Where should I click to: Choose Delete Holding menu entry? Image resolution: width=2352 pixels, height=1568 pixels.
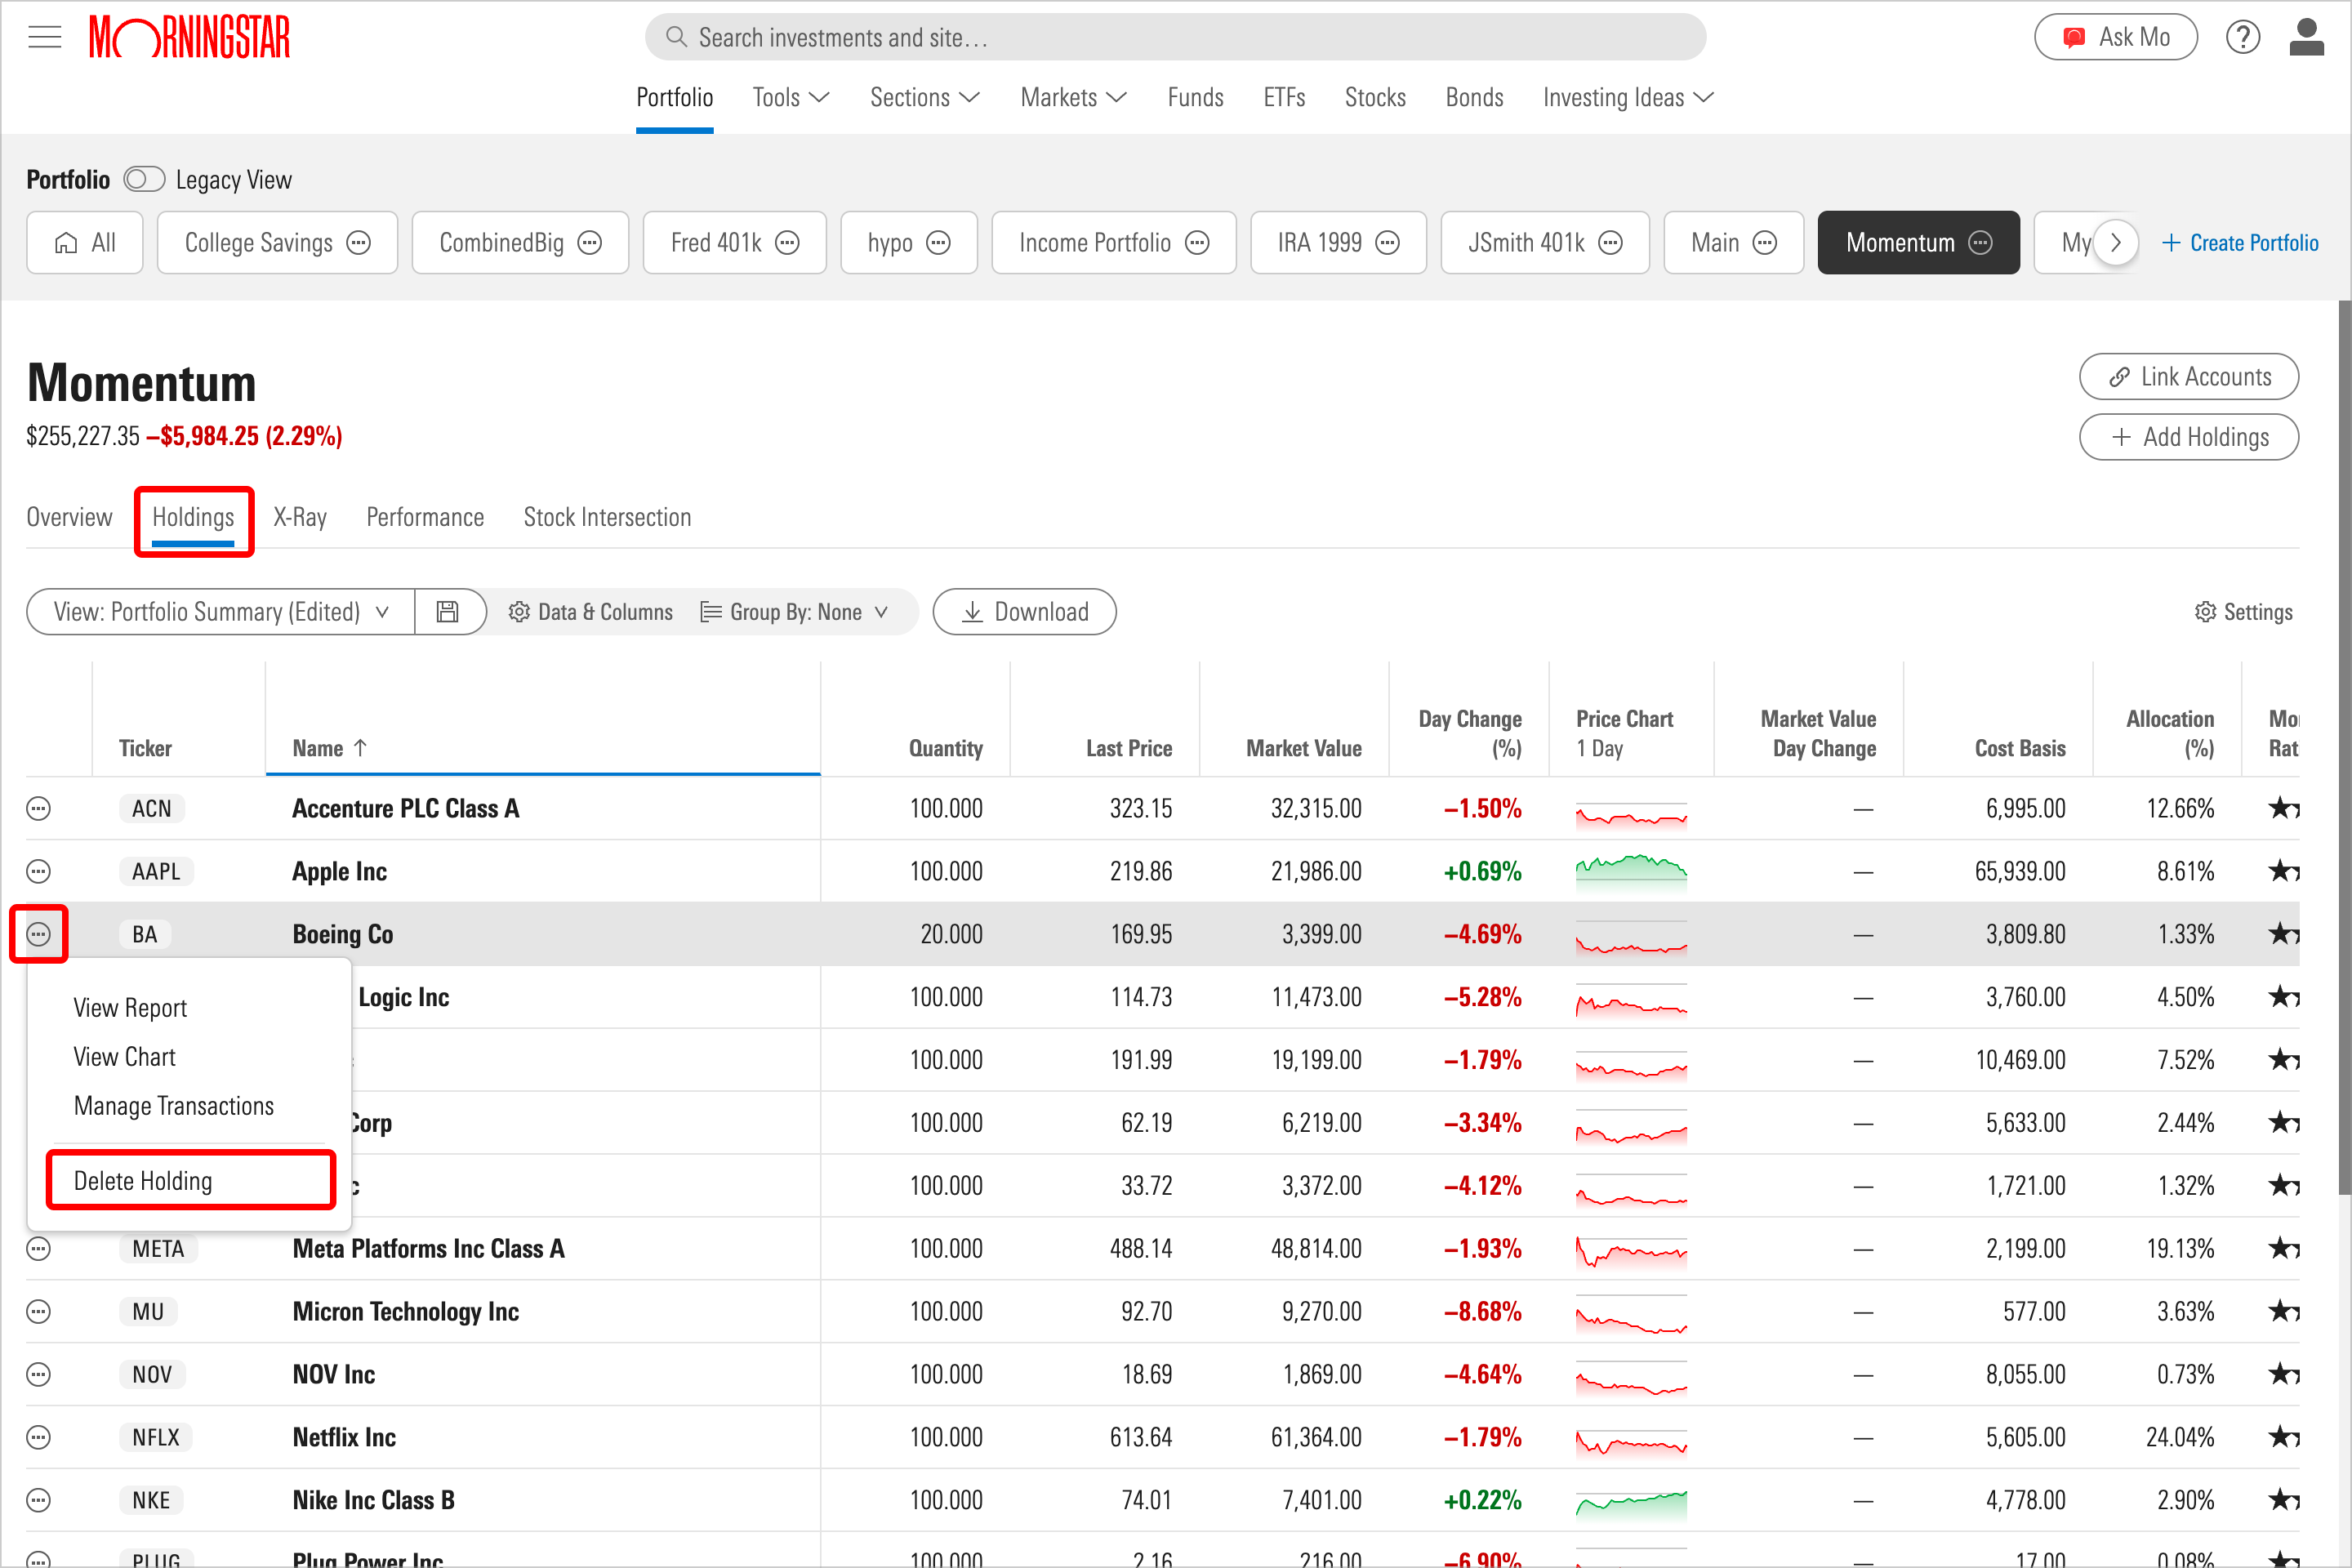(143, 1181)
